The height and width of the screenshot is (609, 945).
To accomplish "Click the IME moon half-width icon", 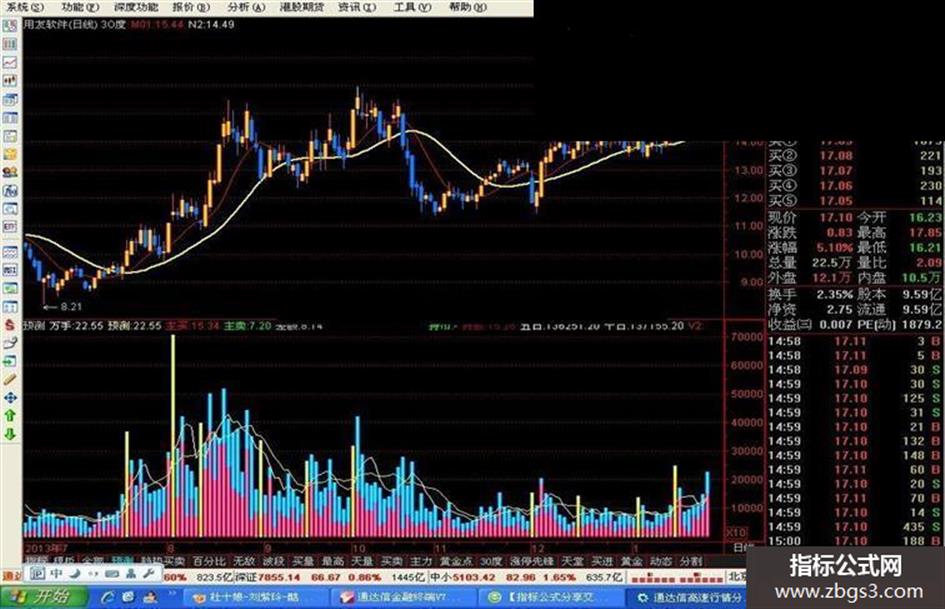I will click(x=74, y=573).
